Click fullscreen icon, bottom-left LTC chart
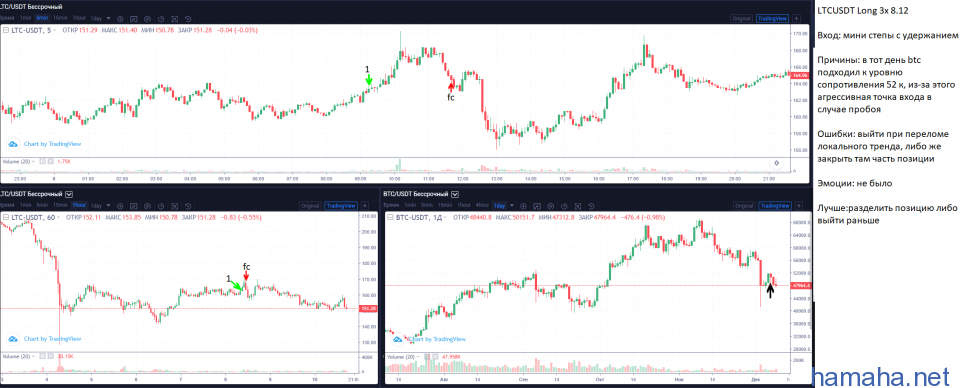The width and height of the screenshot is (960, 388). 174,206
